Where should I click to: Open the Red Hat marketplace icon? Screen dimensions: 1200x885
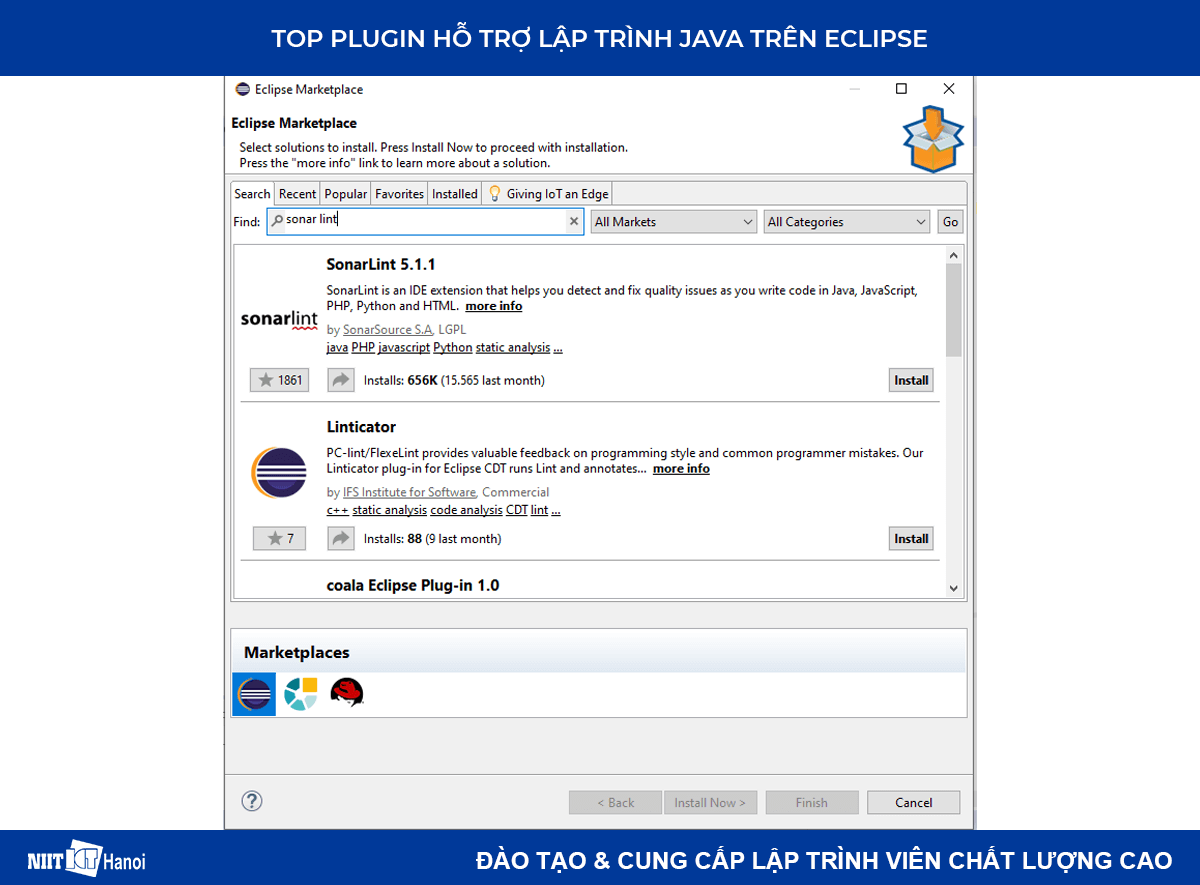point(347,694)
